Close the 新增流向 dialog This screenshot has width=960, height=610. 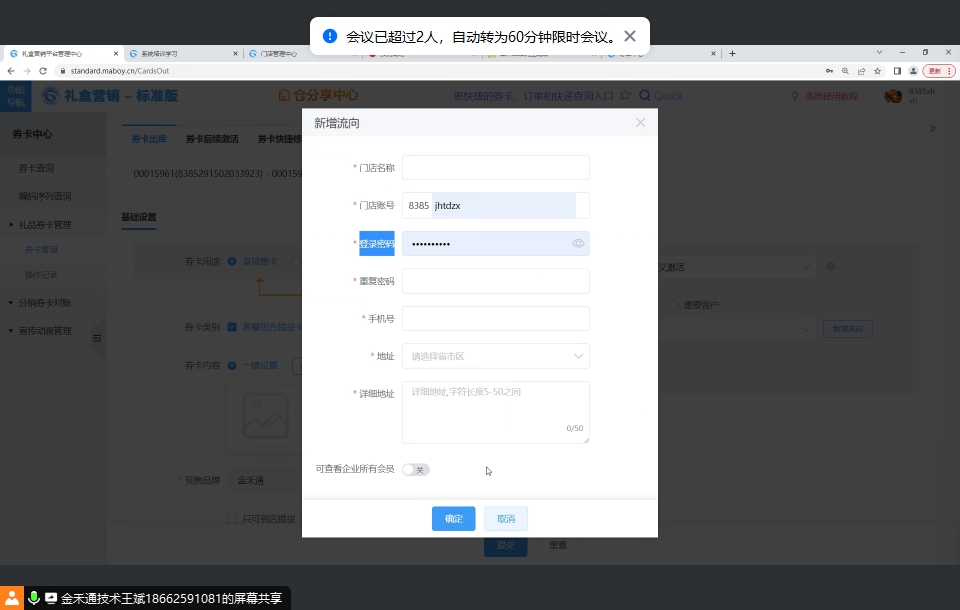(640, 123)
